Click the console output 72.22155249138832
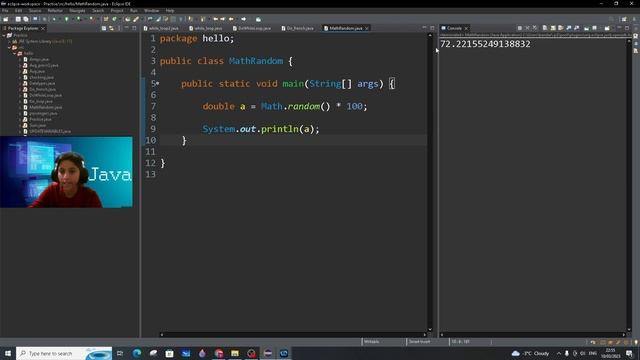This screenshot has width=640, height=360. tap(485, 44)
